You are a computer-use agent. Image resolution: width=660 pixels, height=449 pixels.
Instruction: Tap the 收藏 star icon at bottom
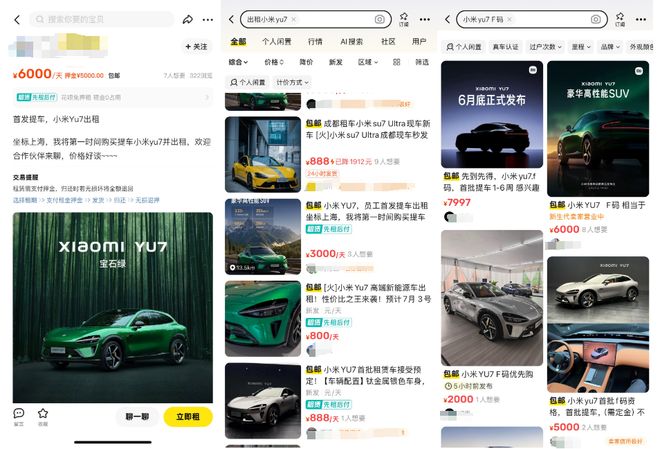[x=43, y=415]
